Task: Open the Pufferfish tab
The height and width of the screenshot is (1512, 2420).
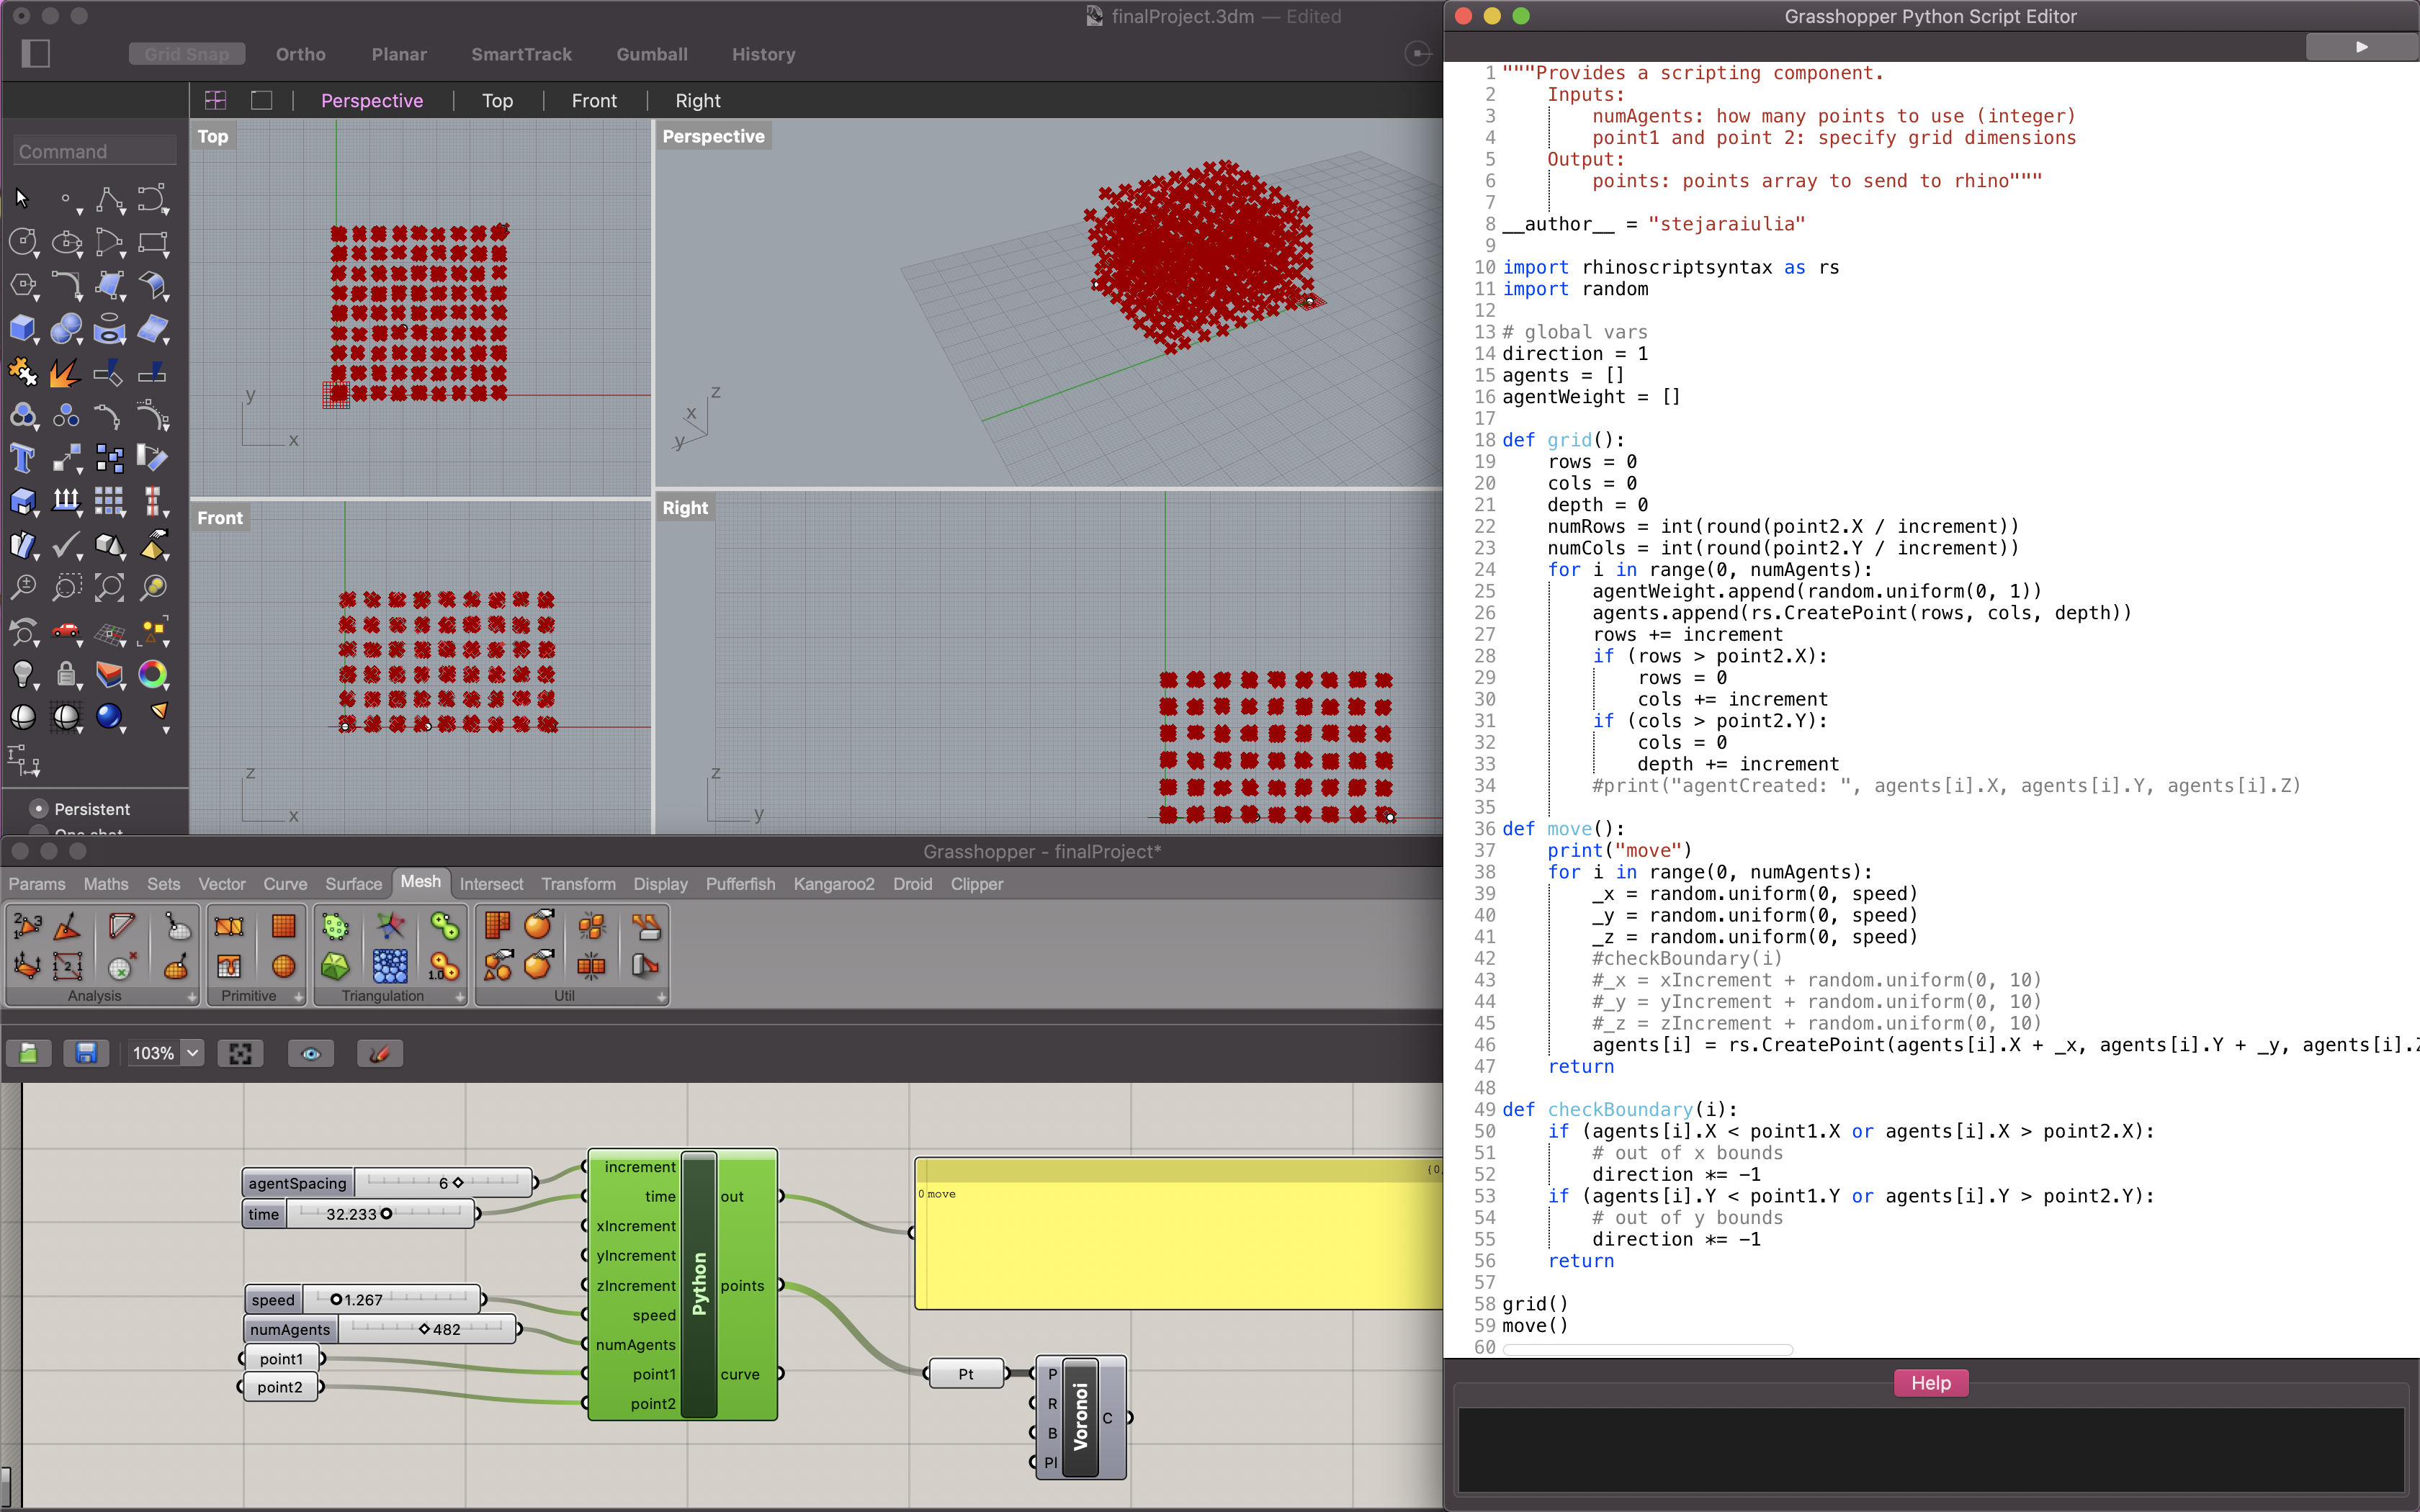Action: click(740, 884)
